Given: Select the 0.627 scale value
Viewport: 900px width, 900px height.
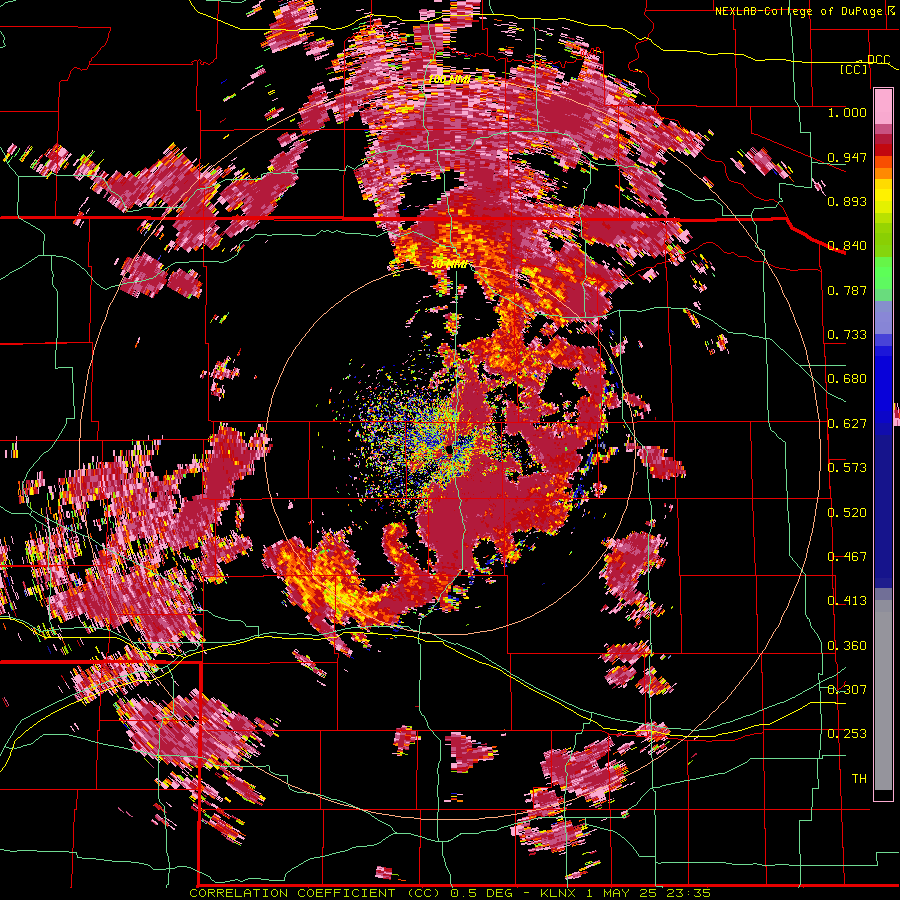Looking at the screenshot, I should [x=847, y=424].
